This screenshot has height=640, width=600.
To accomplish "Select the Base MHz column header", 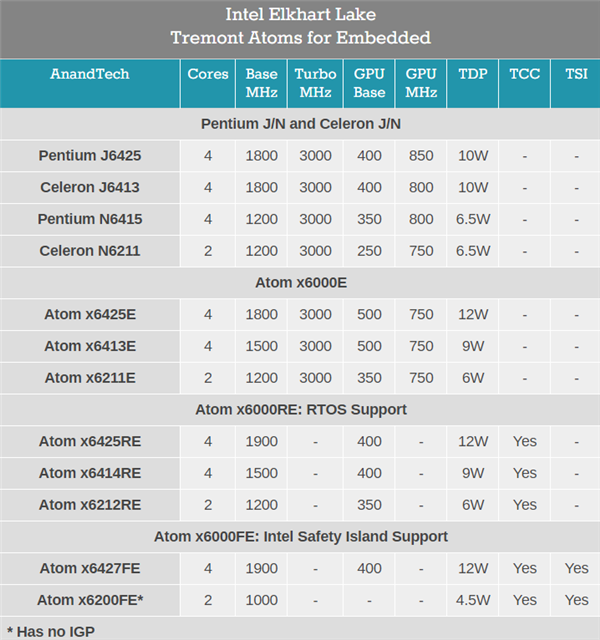I will click(262, 83).
